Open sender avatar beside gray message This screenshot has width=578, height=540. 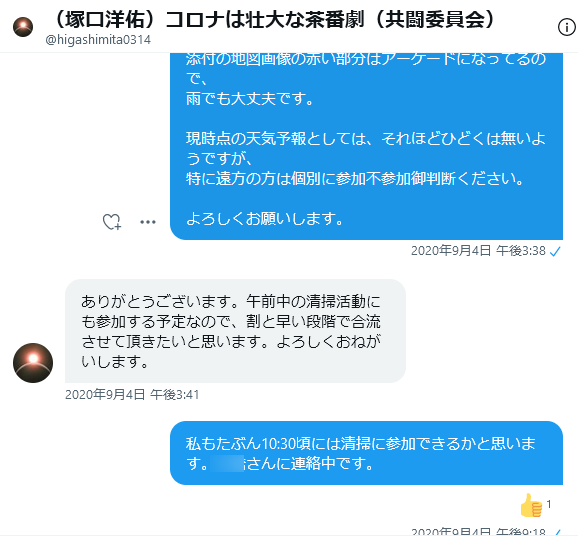pyautogui.click(x=33, y=363)
